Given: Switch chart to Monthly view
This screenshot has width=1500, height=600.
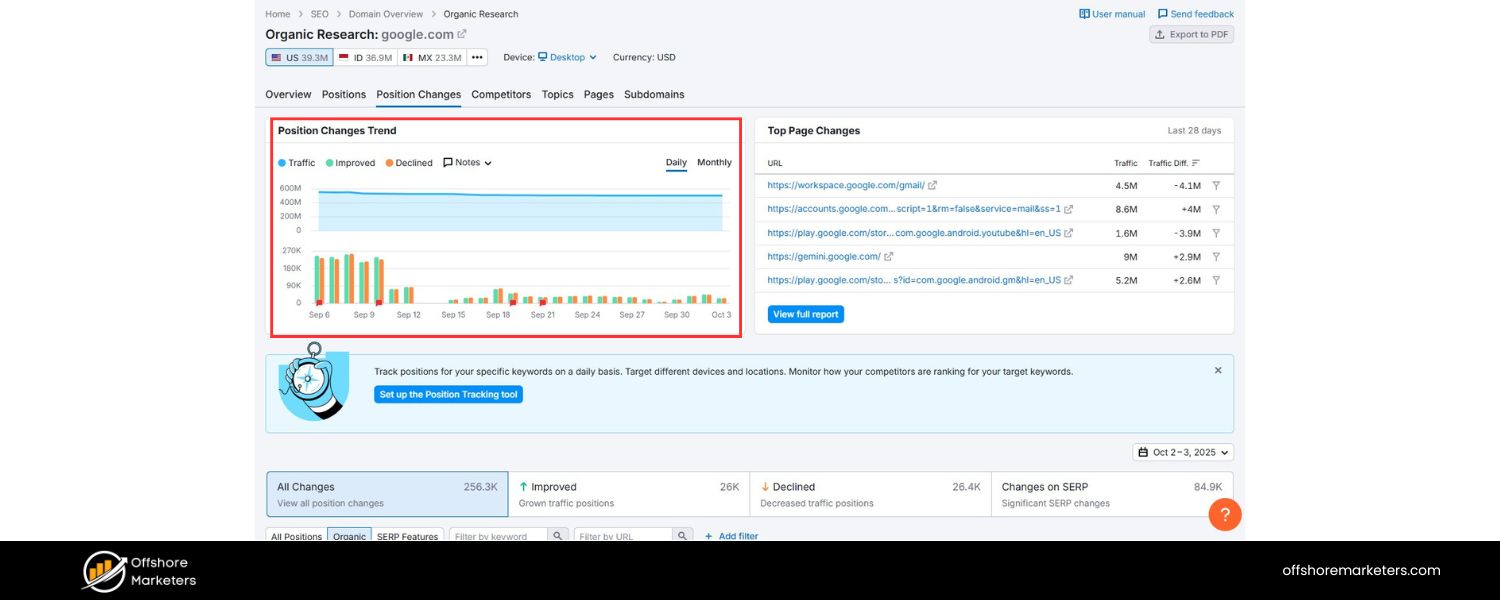Looking at the screenshot, I should tap(714, 163).
